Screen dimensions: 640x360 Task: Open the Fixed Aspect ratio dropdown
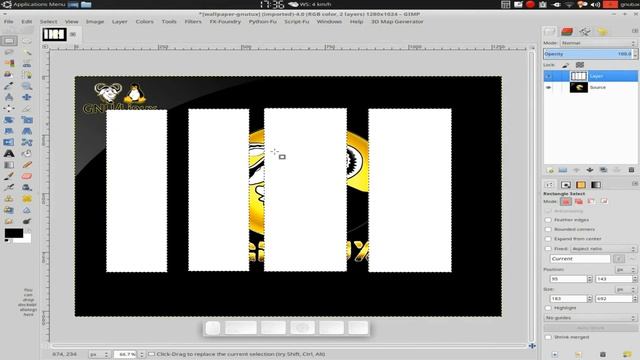[x=603, y=249]
